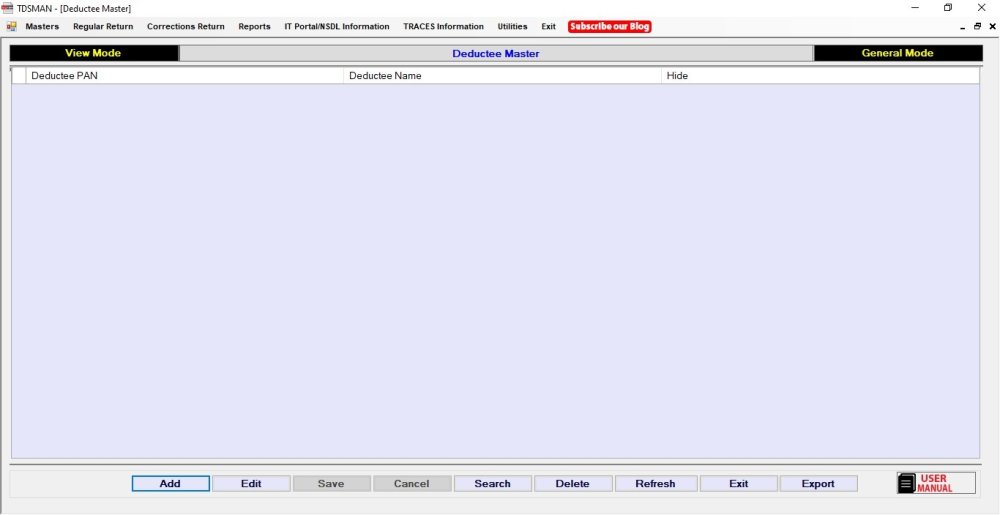Click the General Mode label
1000x515 pixels.
point(897,53)
